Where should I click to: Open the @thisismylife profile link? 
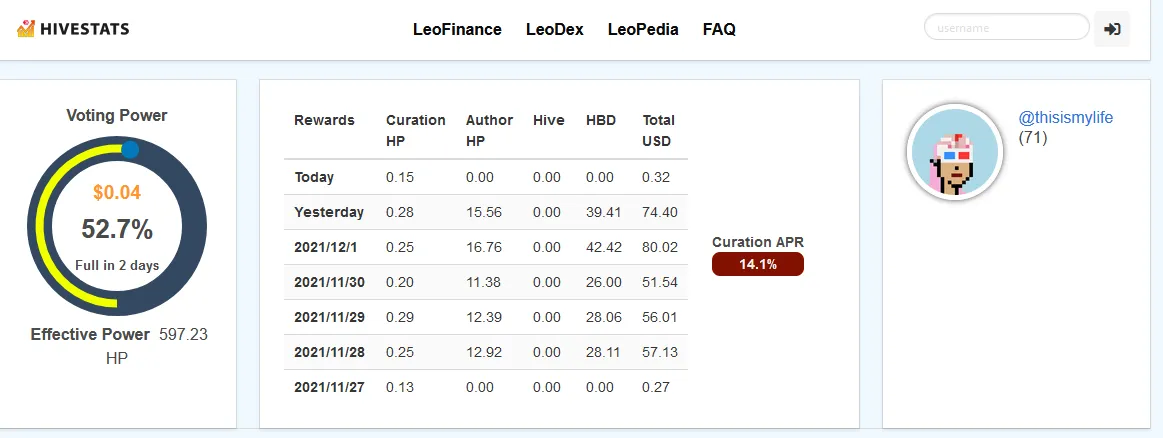coord(1066,118)
